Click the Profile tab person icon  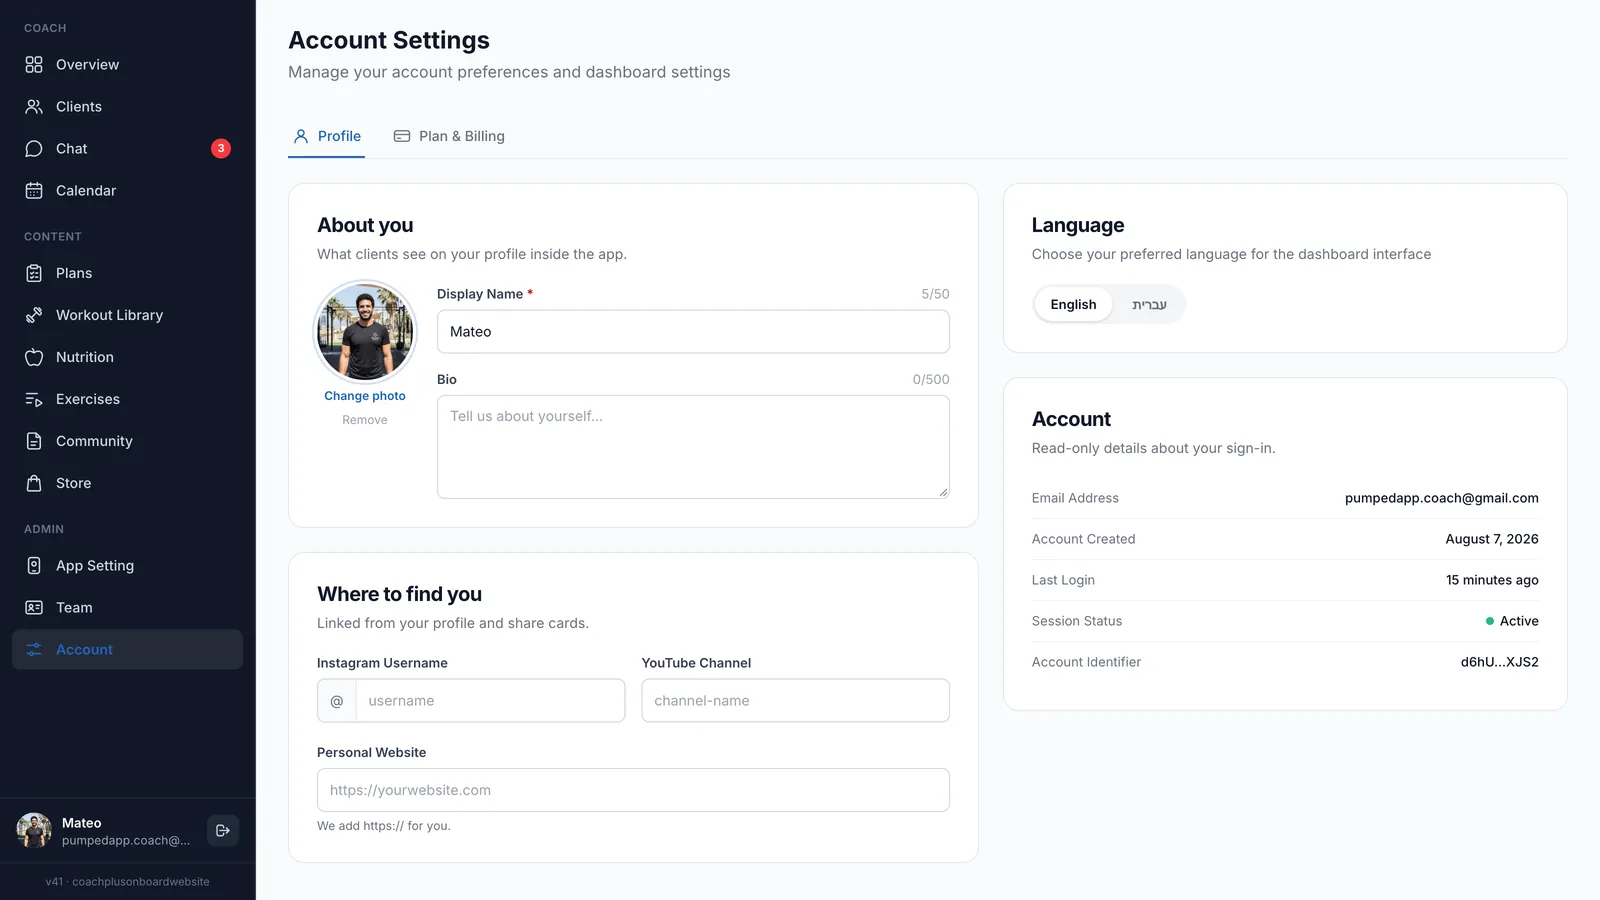(x=301, y=136)
